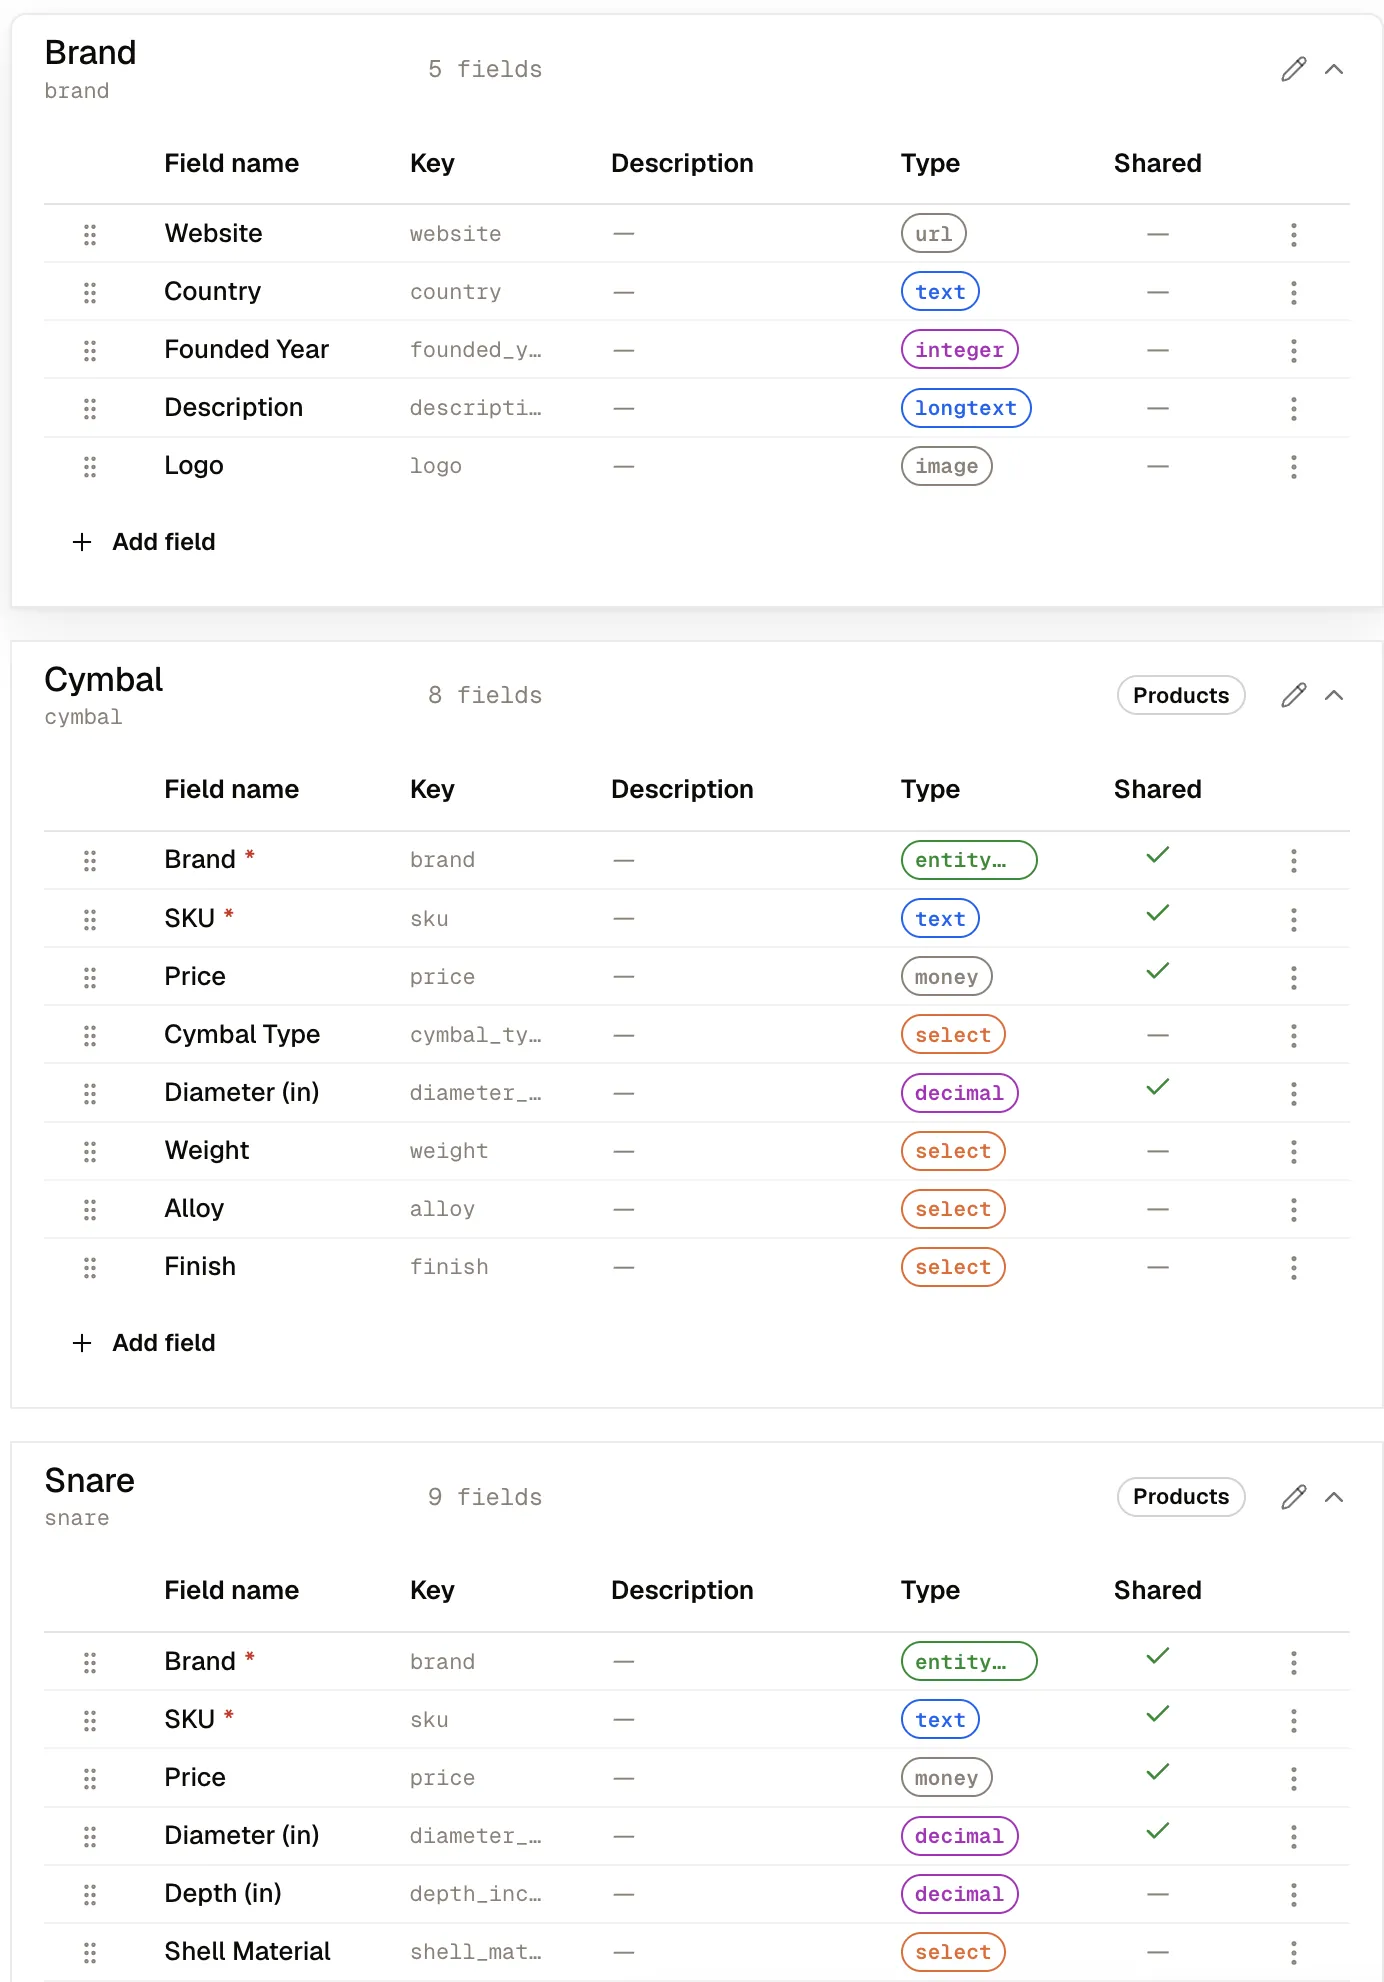This screenshot has height=1982, width=1384.
Task: Click the select badge for Alloy
Action: pos(953,1209)
